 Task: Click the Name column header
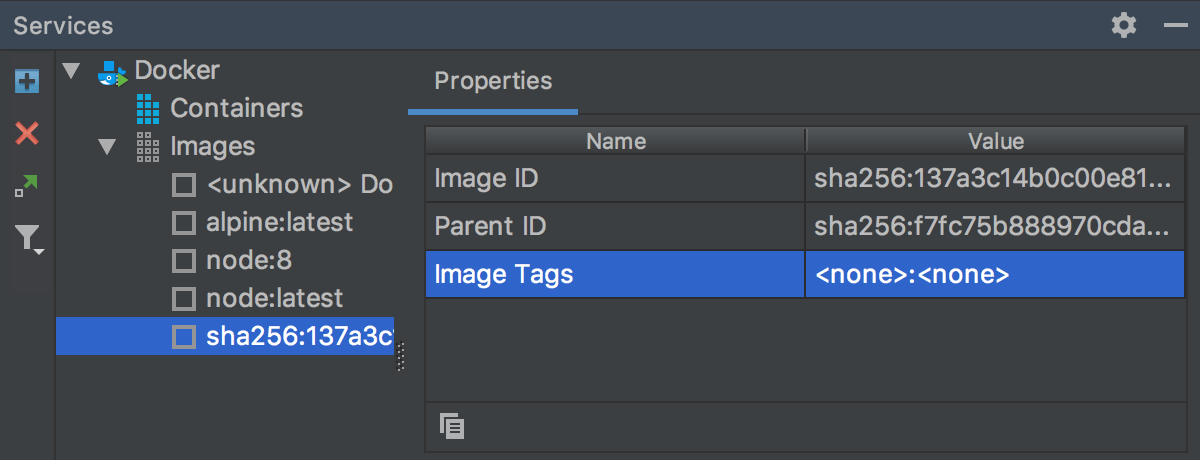616,141
